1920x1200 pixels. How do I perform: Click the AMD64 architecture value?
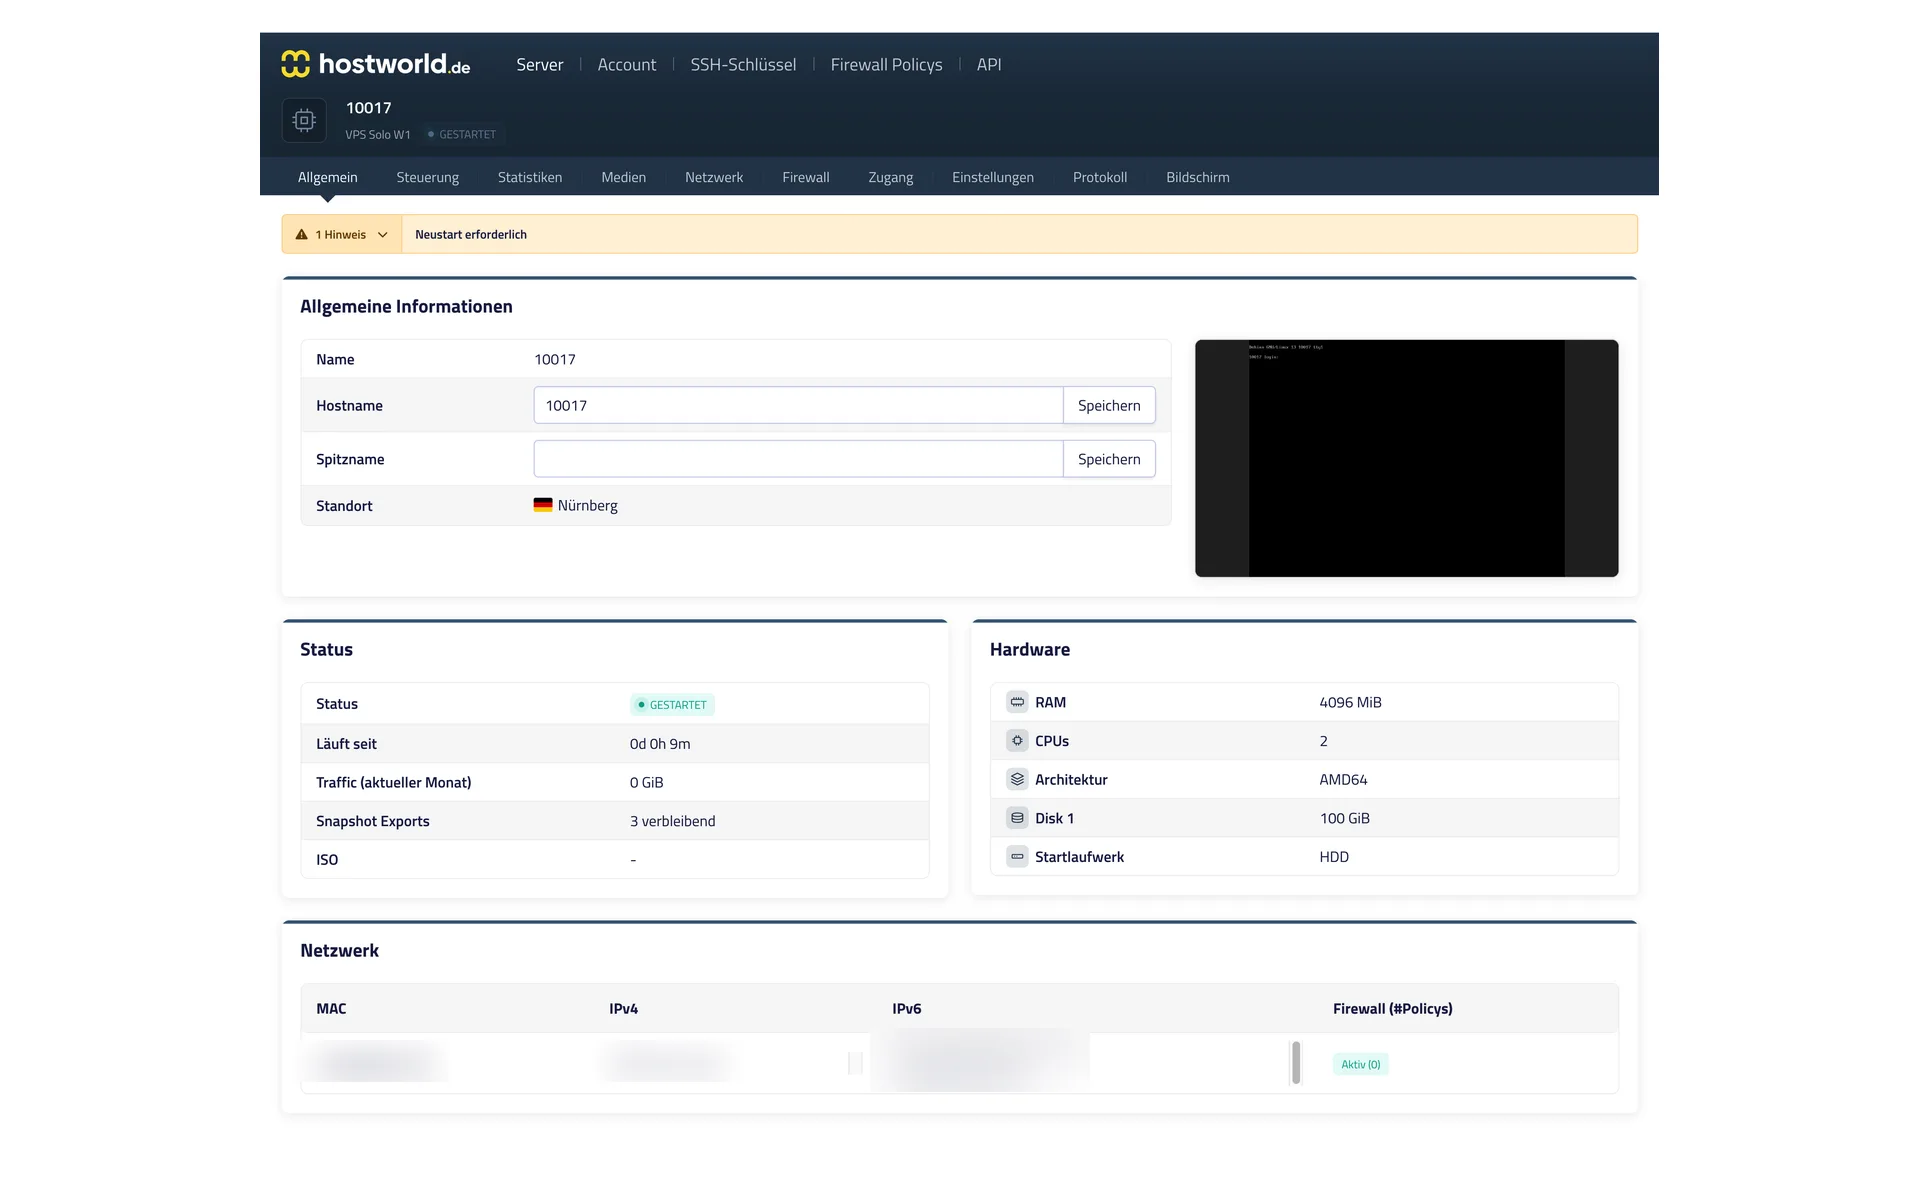1343,779
